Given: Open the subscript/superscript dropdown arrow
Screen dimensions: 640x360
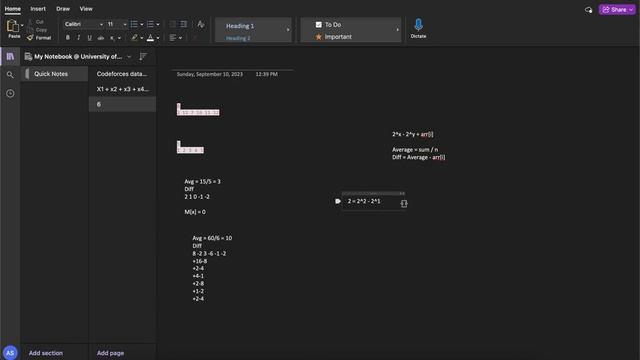Looking at the screenshot, I should click(119, 38).
